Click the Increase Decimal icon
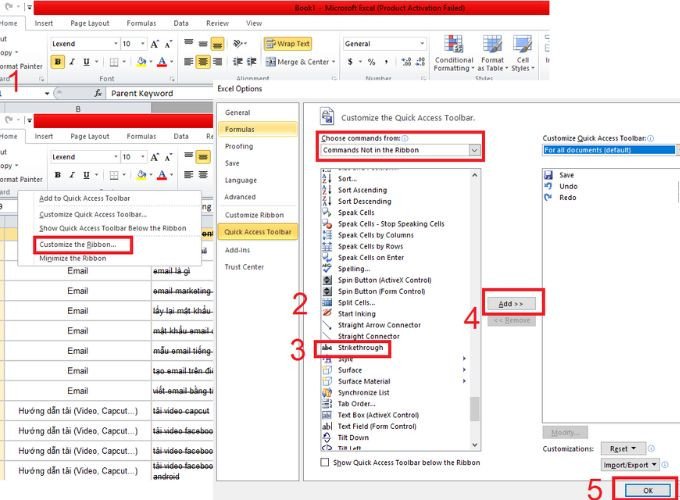Viewport: 680px width, 500px height. pos(406,62)
